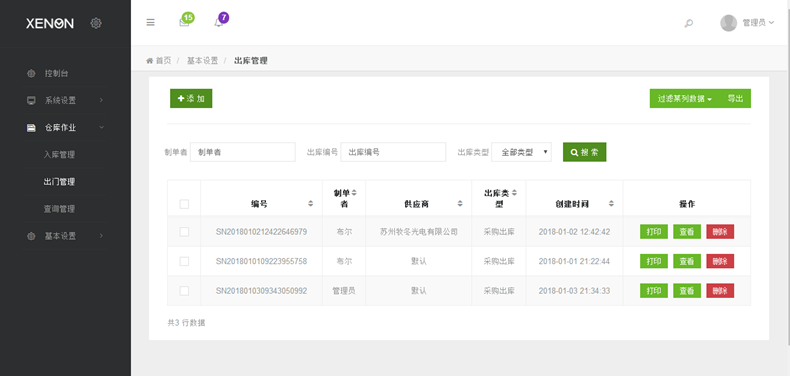Go to 基本设置 in the breadcrumb

click(203, 60)
